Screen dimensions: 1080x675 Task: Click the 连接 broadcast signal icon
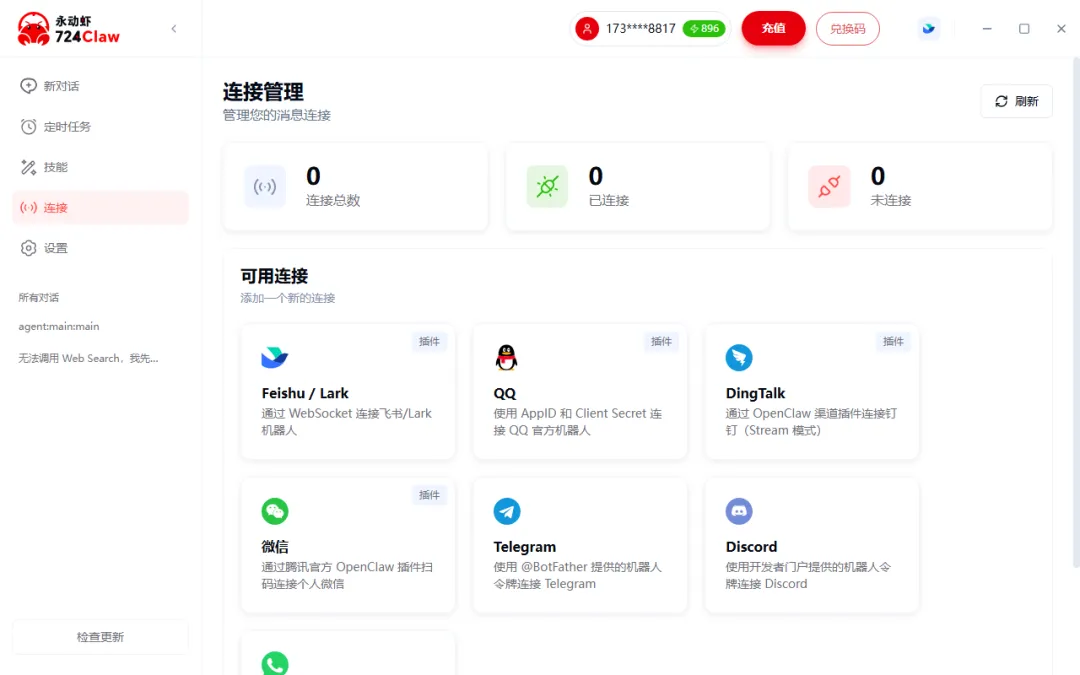(x=28, y=207)
